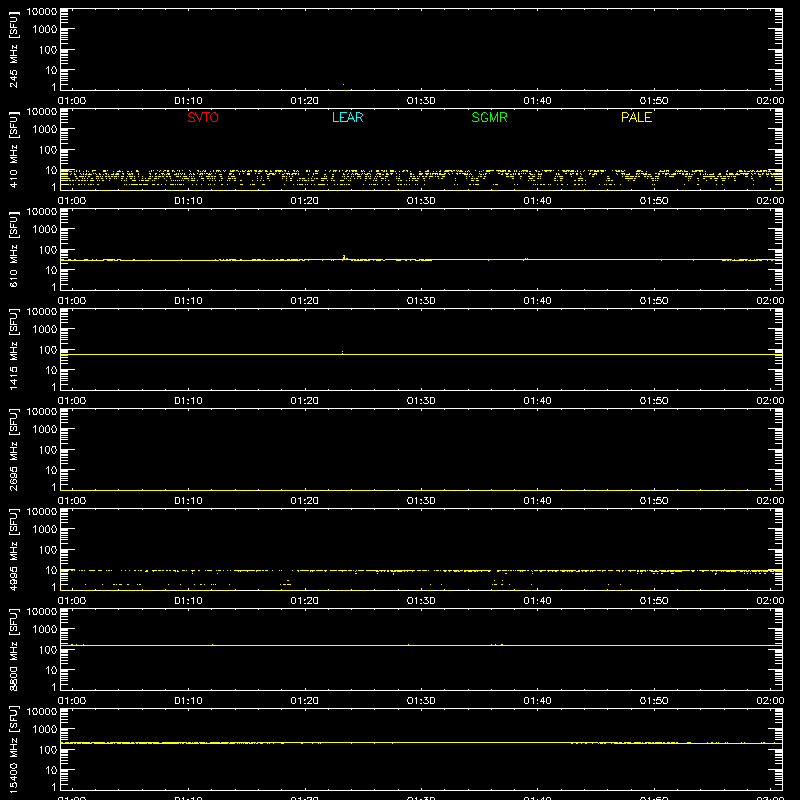Click the 10000 tick of 245 MHz plot
Viewport: 800px width, 800px height.
coord(42,12)
